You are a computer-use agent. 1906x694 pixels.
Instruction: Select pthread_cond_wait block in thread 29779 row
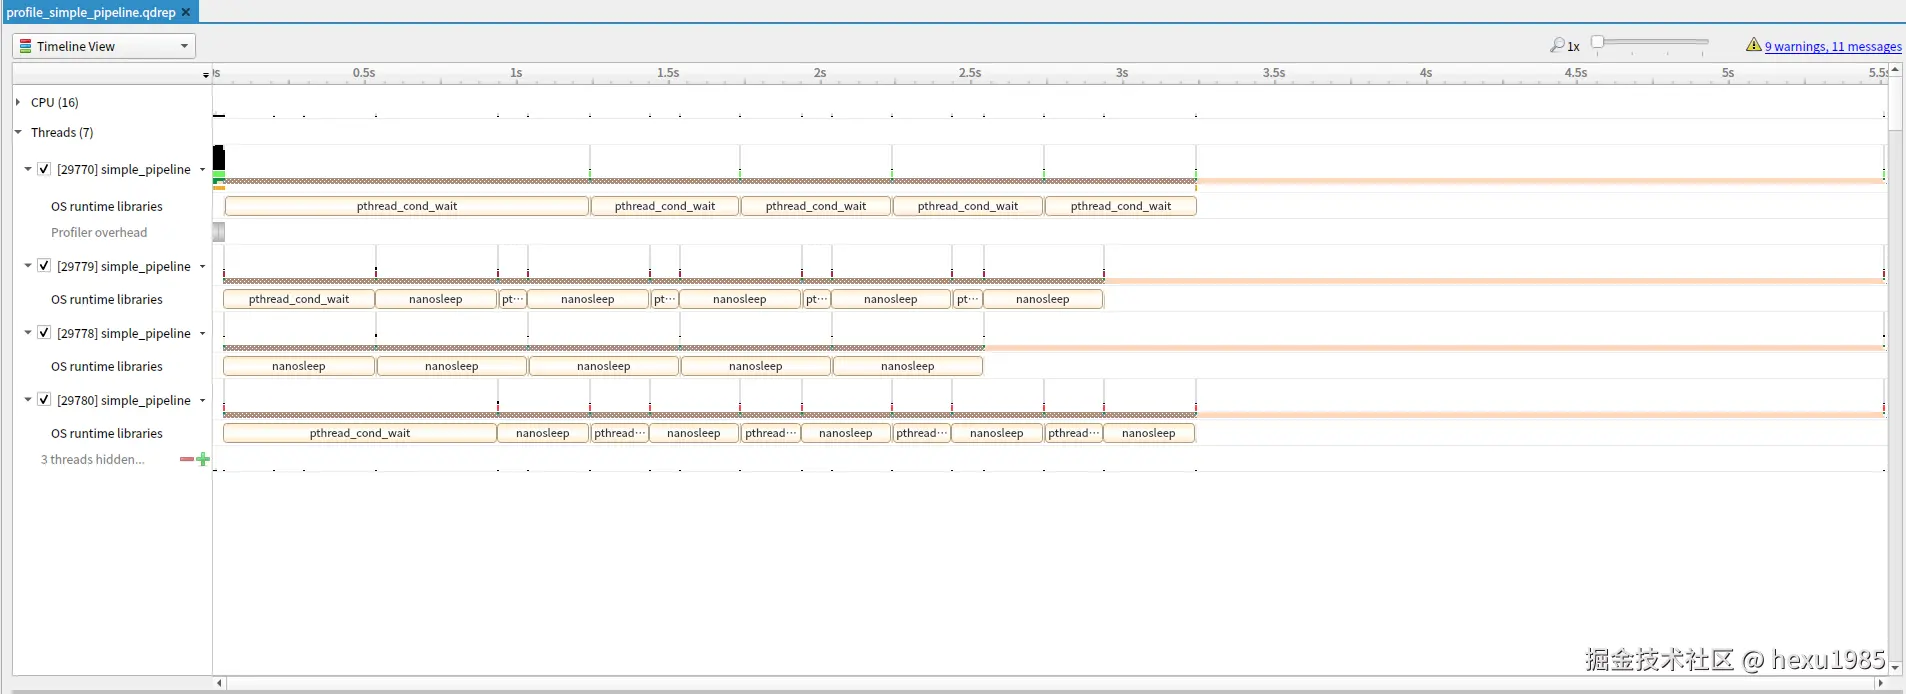pyautogui.click(x=299, y=299)
